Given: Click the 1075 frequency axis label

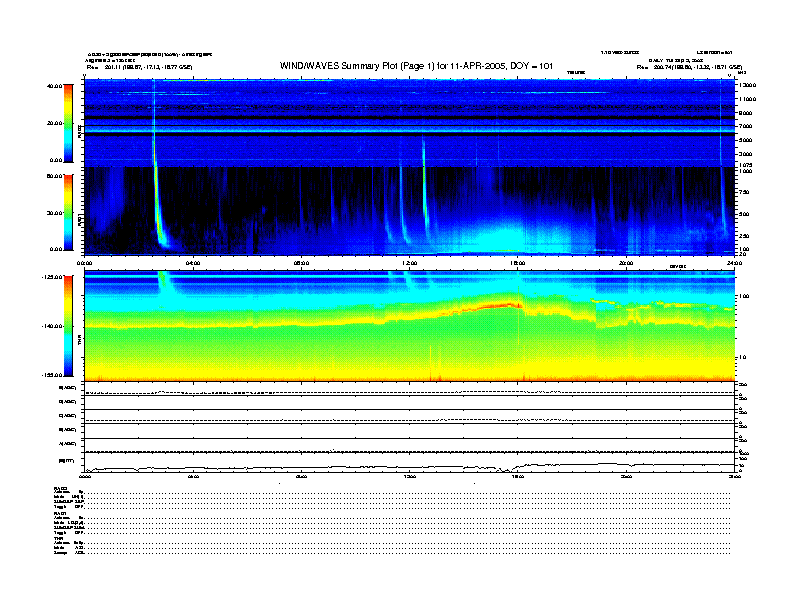Looking at the screenshot, I should (746, 165).
